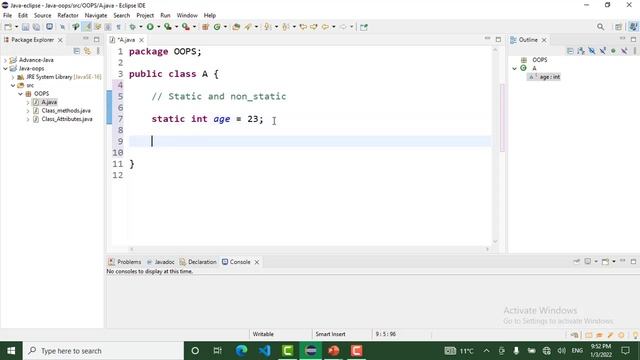Open the File menu
This screenshot has width=640, height=360.
click(x=7, y=15)
